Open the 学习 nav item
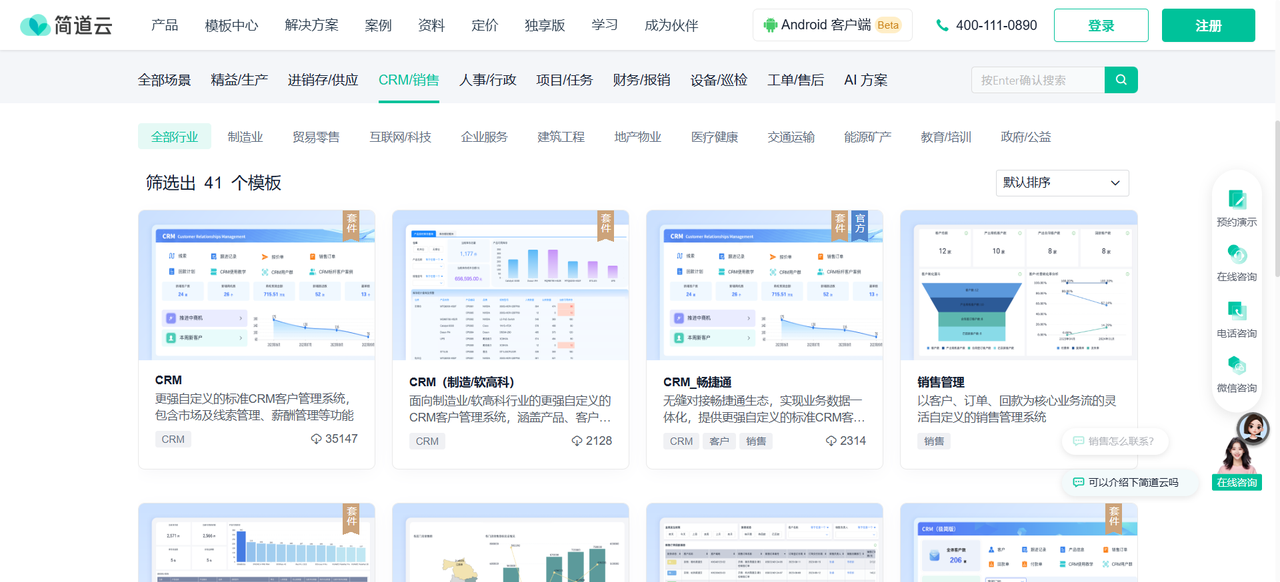 [605, 25]
